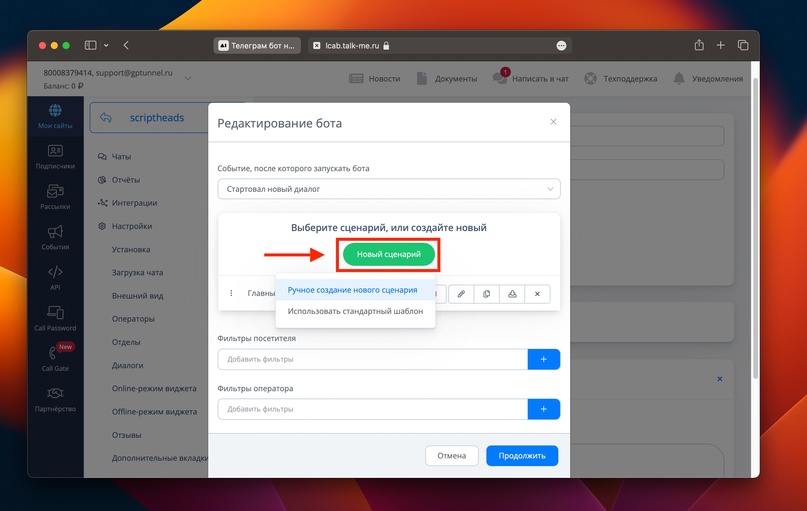Click the Safari share icon
The image size is (807, 511).
pos(699,45)
